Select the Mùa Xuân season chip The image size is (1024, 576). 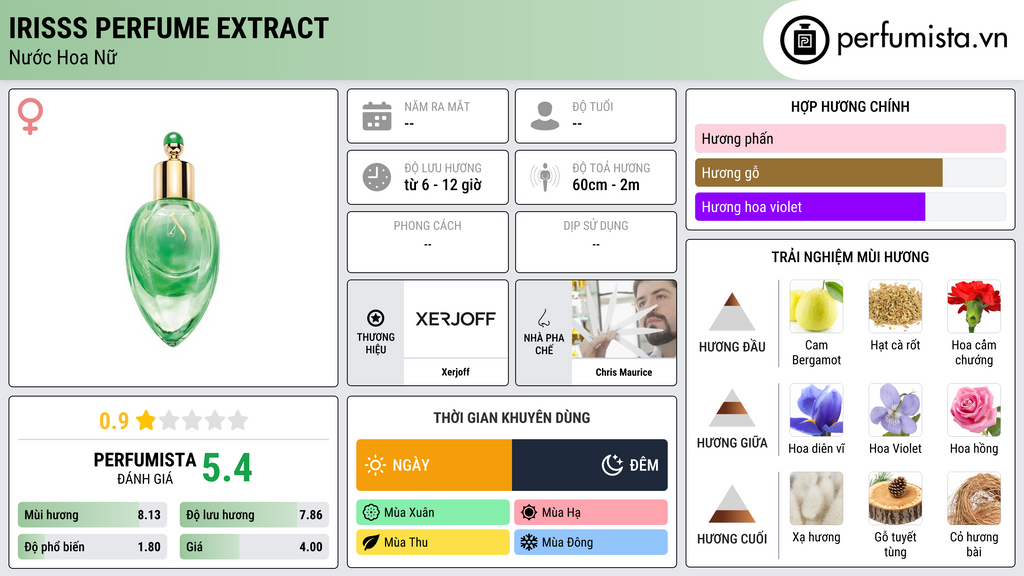pos(432,513)
